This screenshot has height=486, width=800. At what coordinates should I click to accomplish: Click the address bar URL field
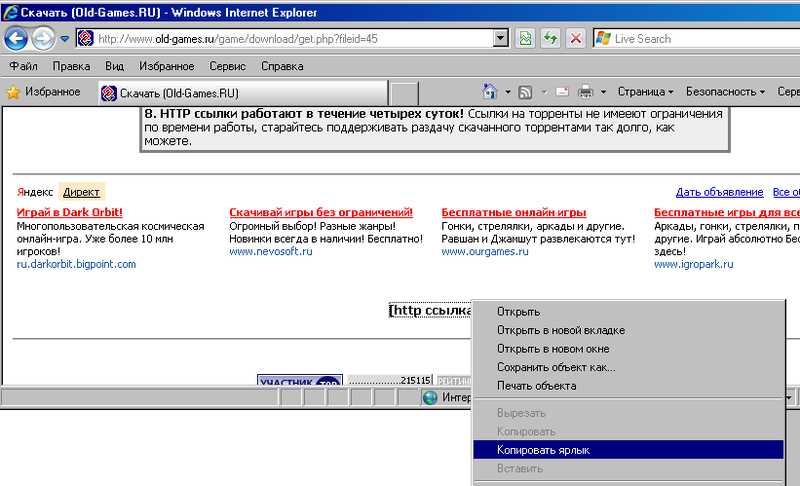pyautogui.click(x=294, y=39)
